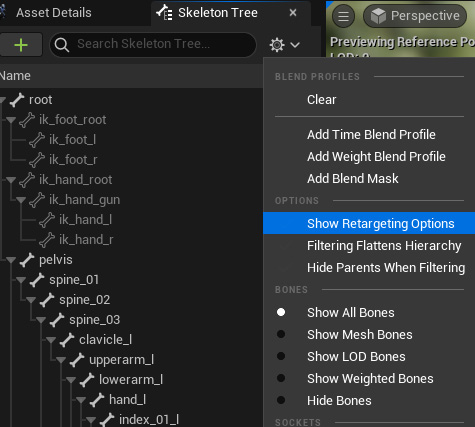Enable the Show Mesh Bones radio option
Image resolution: width=475 pixels, height=427 pixels.
(x=281, y=334)
